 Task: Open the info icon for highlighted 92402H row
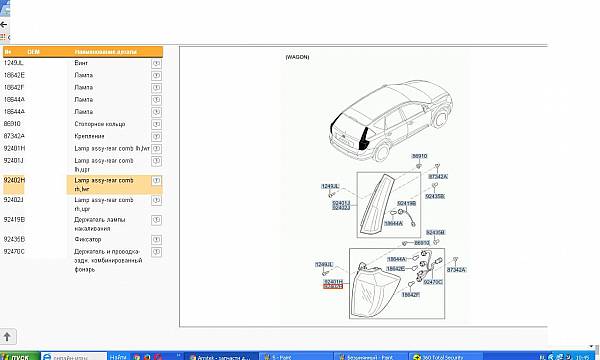coord(156,181)
